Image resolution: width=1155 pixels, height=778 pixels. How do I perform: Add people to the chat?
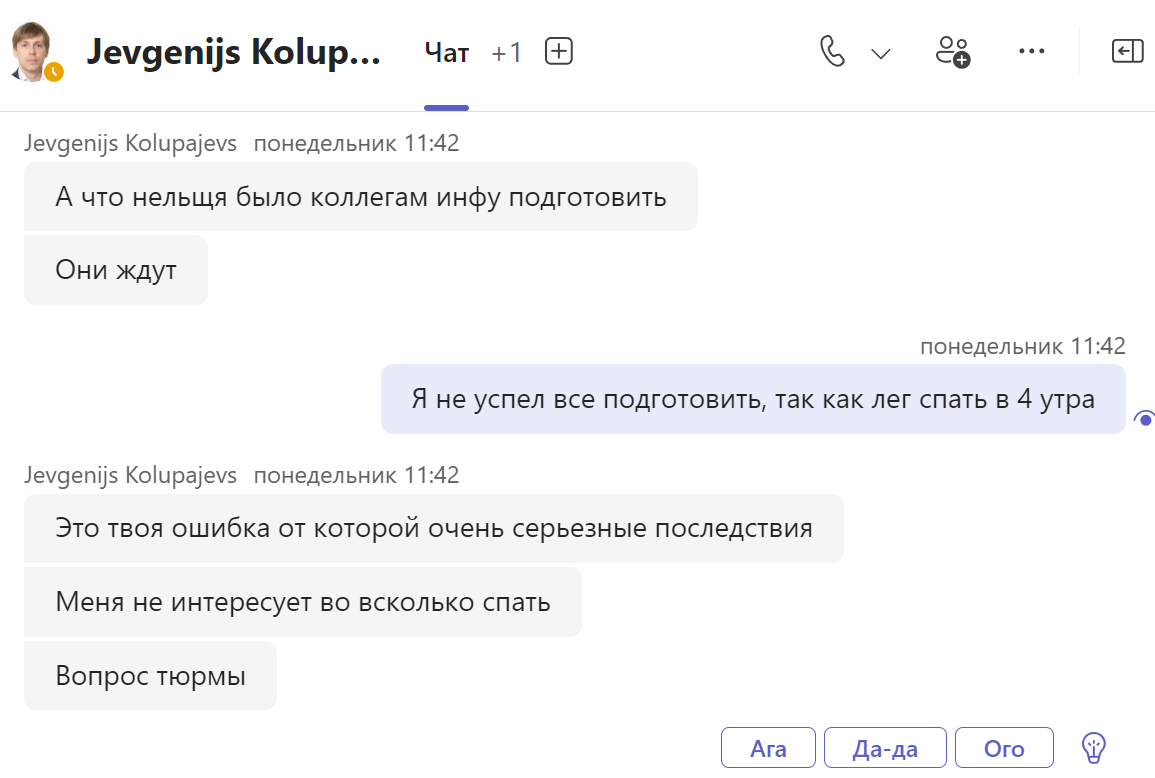[952, 52]
